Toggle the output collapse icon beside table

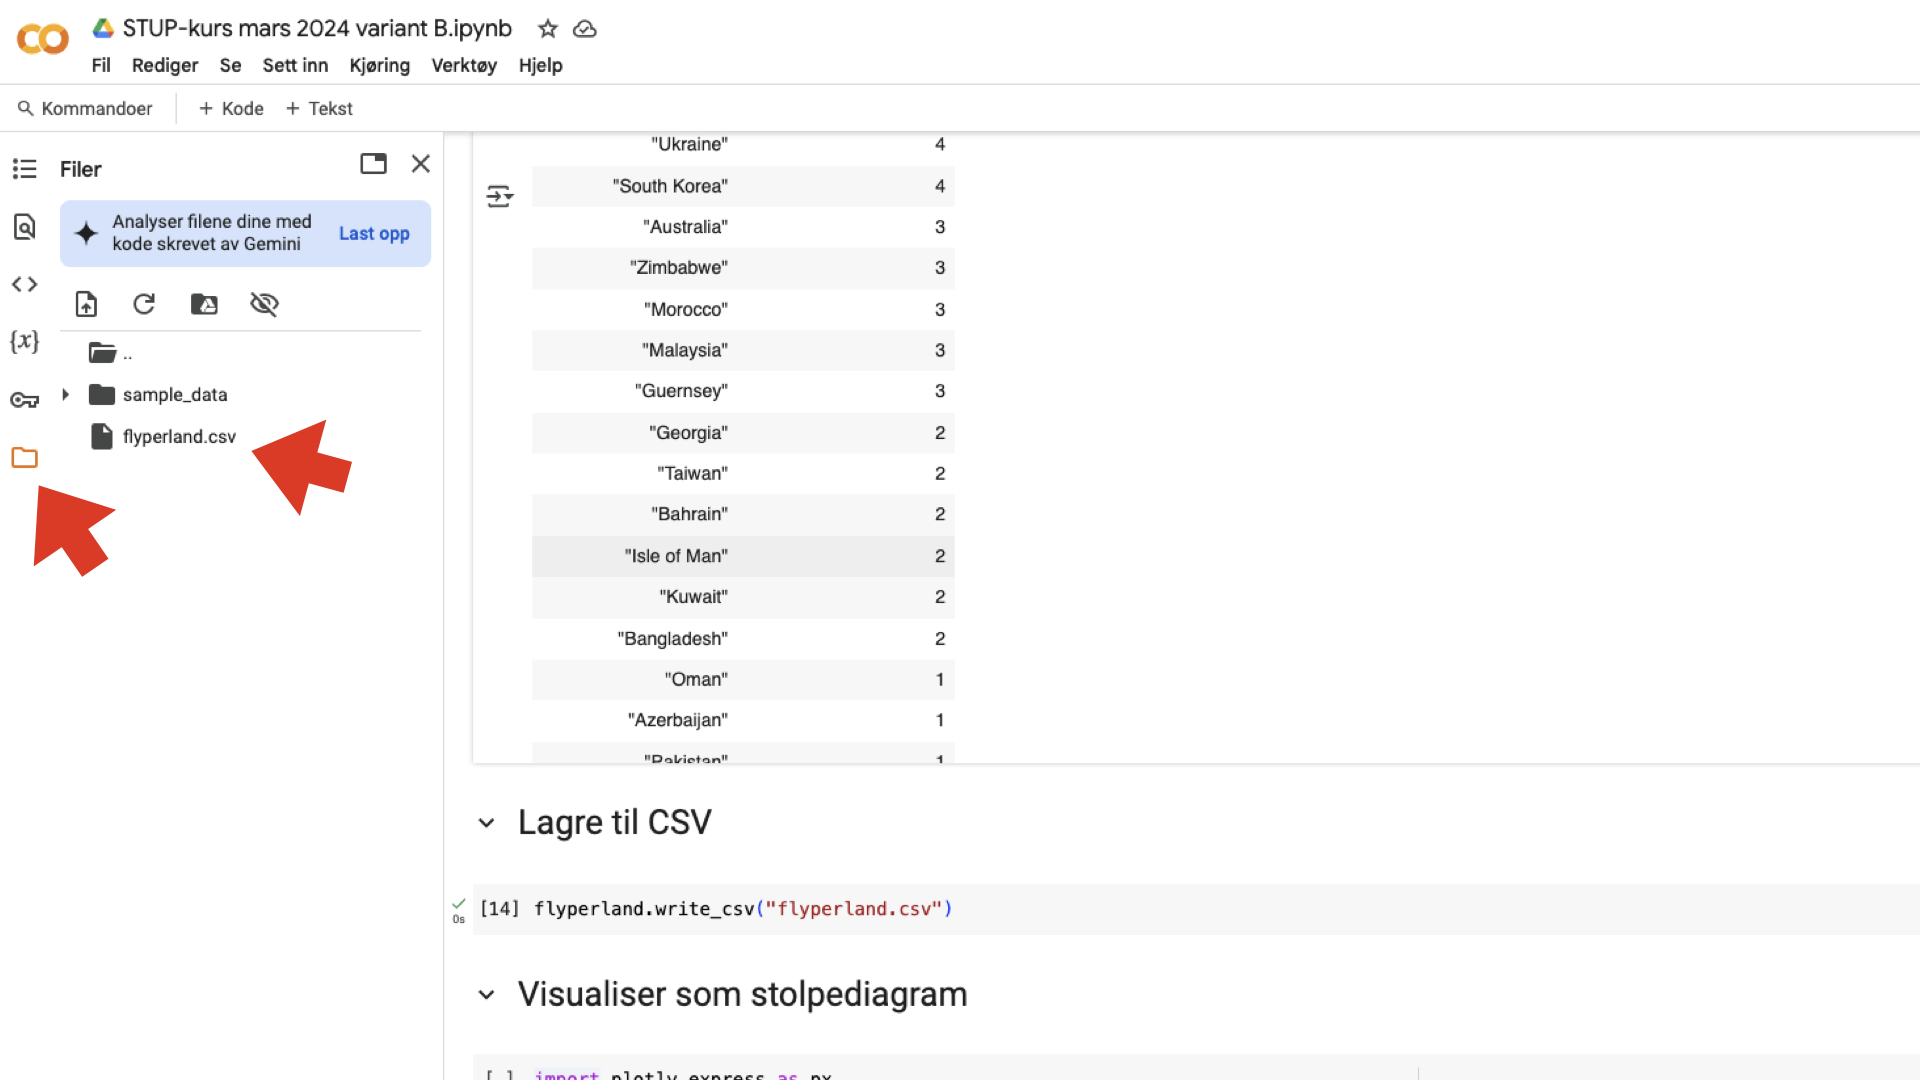pyautogui.click(x=499, y=196)
